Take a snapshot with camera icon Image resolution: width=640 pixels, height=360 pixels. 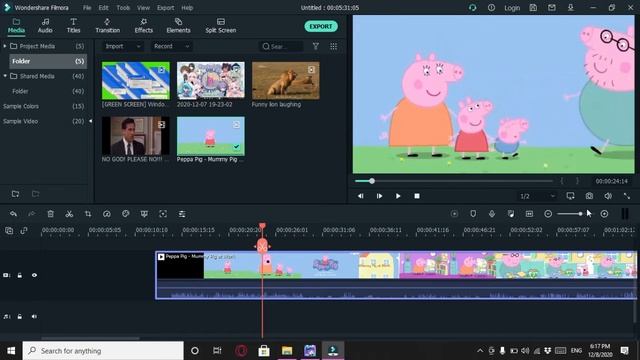589,196
